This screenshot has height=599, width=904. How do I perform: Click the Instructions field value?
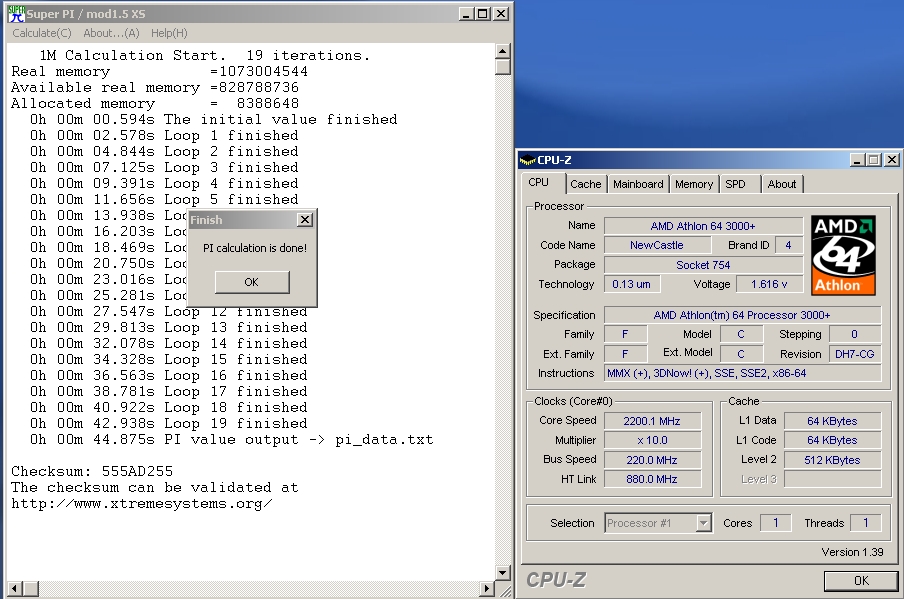(742, 373)
